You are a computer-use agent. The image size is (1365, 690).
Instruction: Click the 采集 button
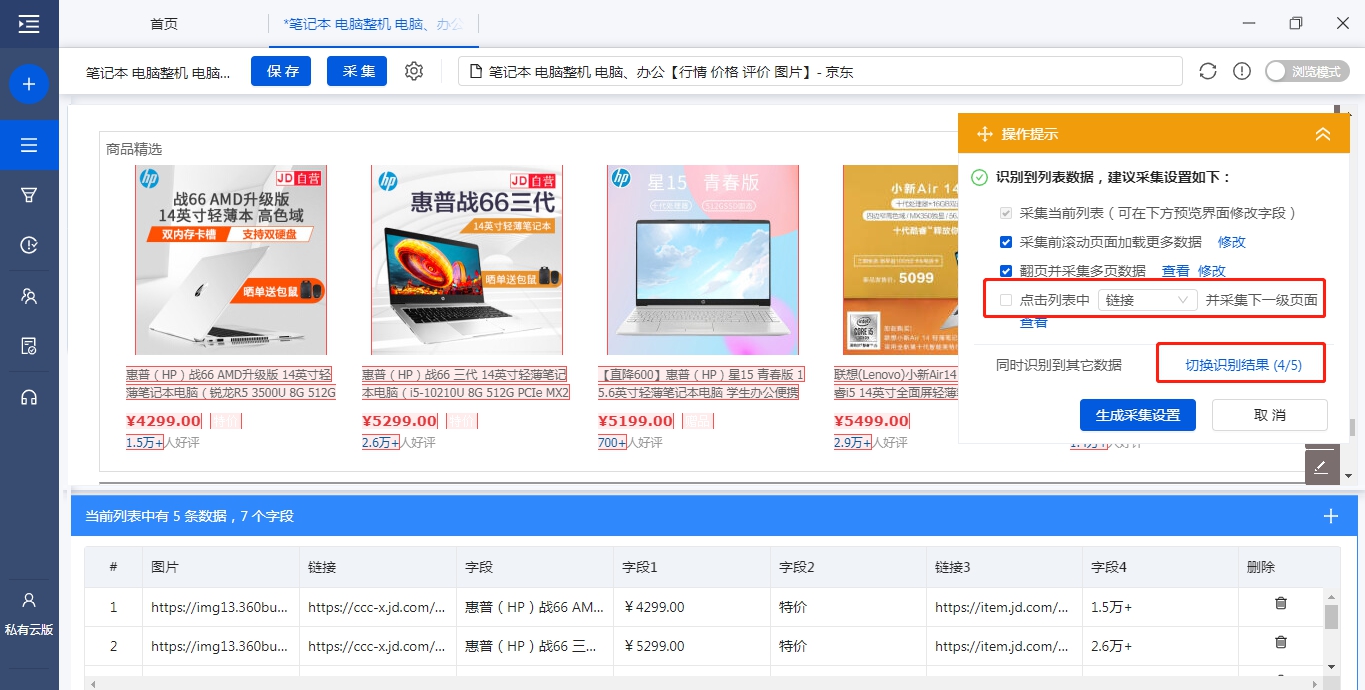click(357, 71)
